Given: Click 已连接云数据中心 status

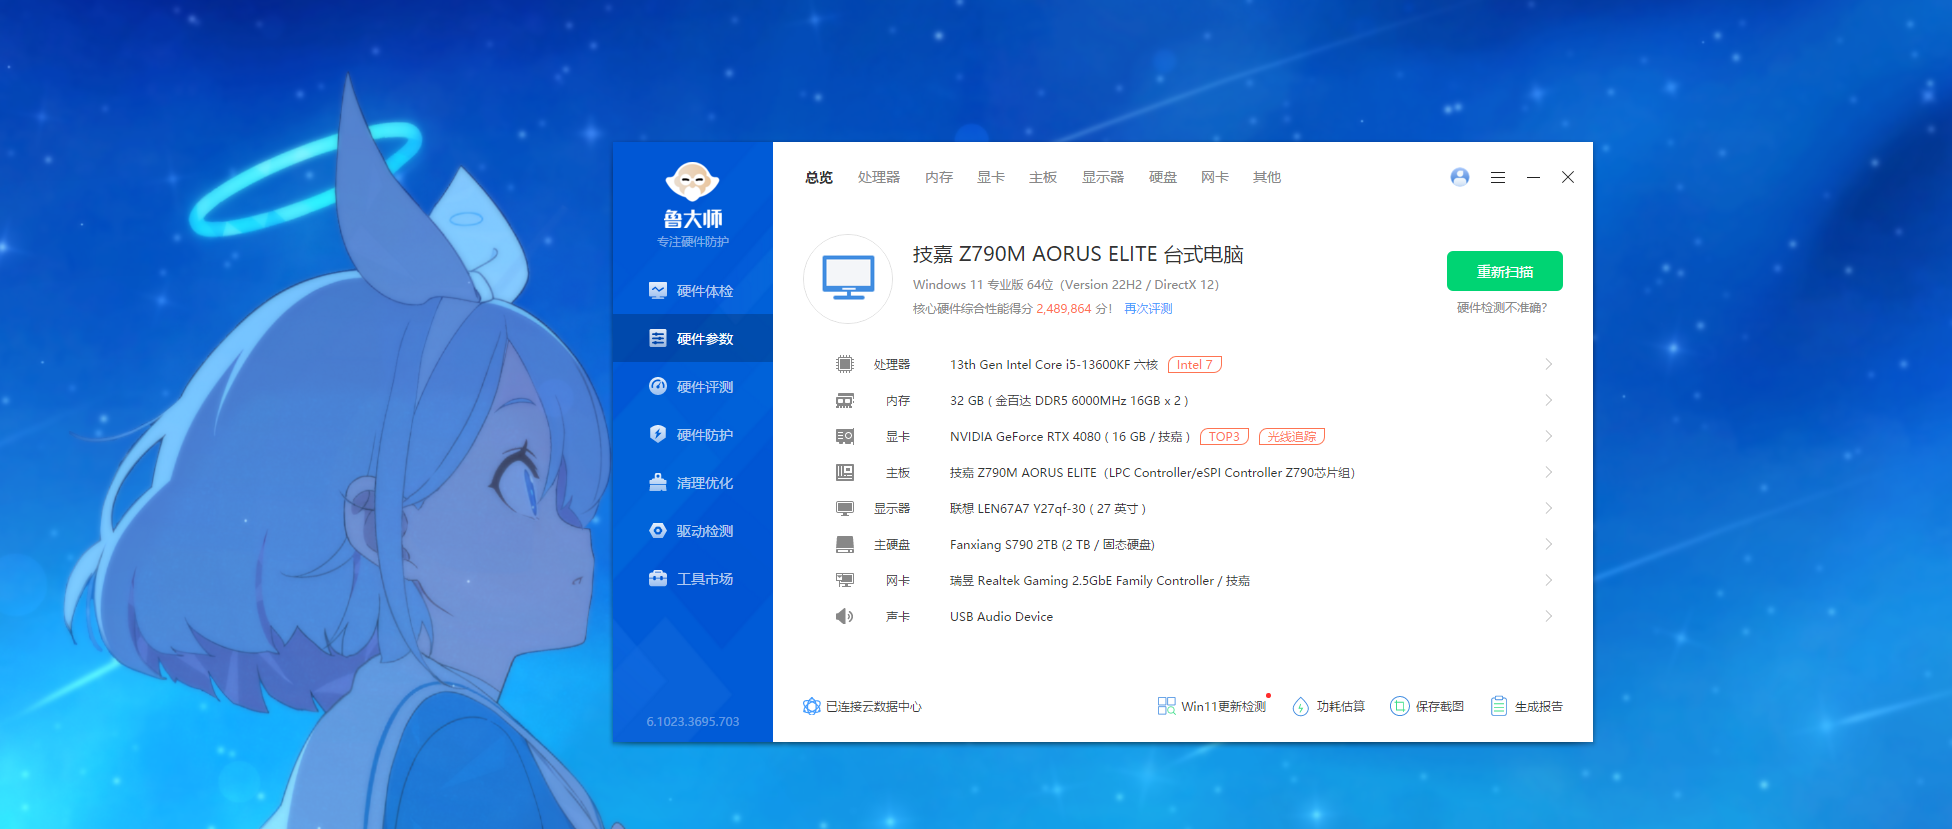Looking at the screenshot, I should click(862, 707).
